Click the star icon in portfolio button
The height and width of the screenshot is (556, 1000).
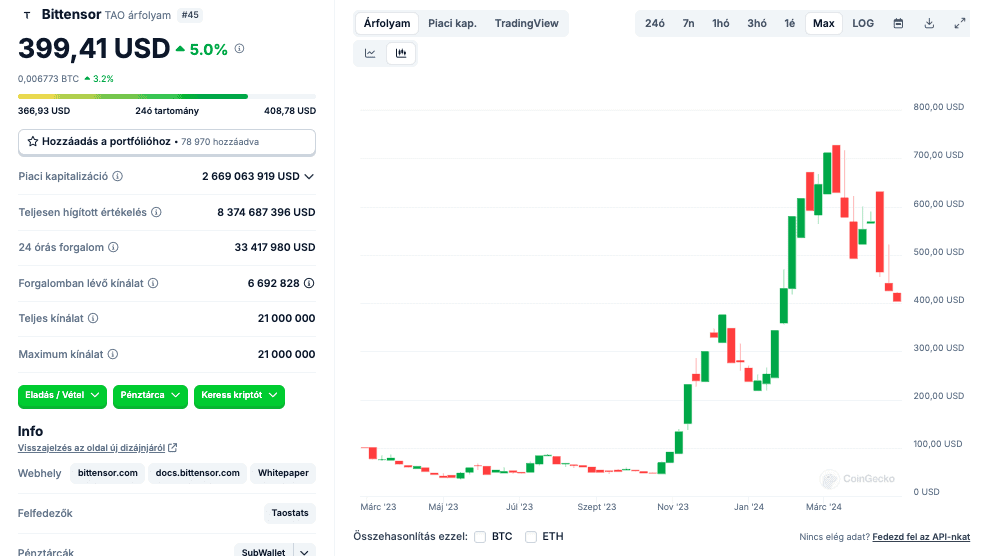point(33,142)
